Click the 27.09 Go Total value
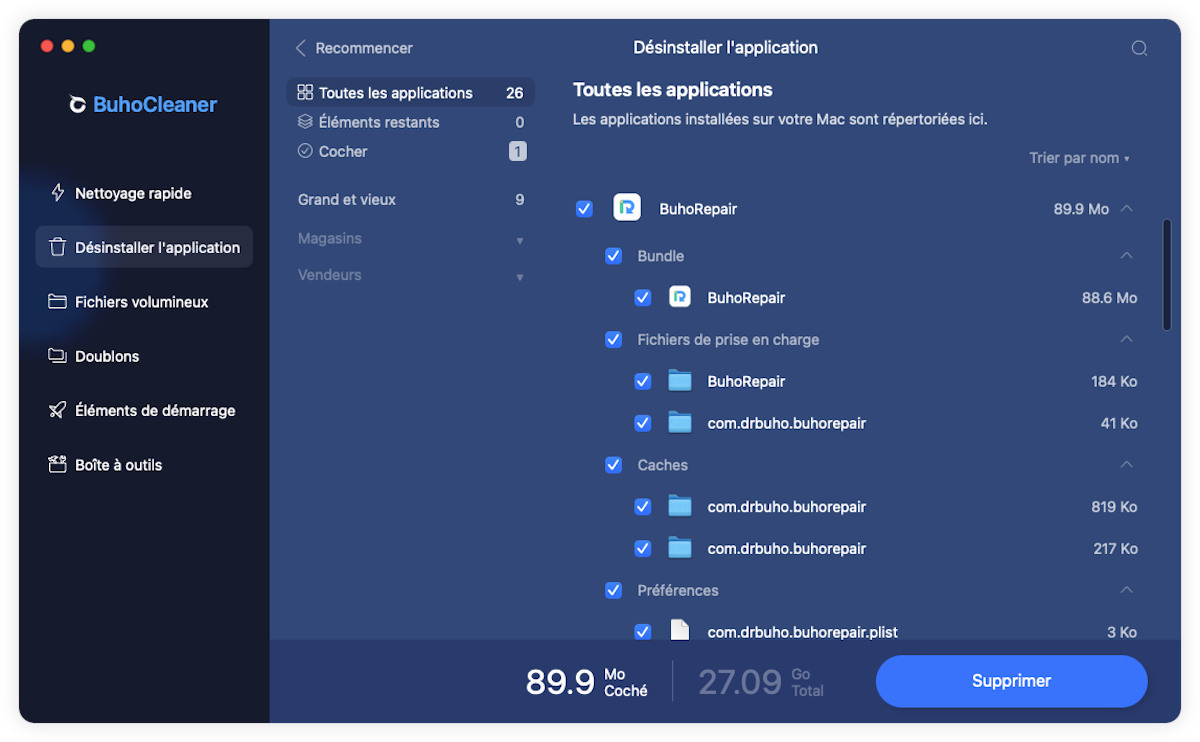This screenshot has height=742, width=1200. tap(761, 681)
